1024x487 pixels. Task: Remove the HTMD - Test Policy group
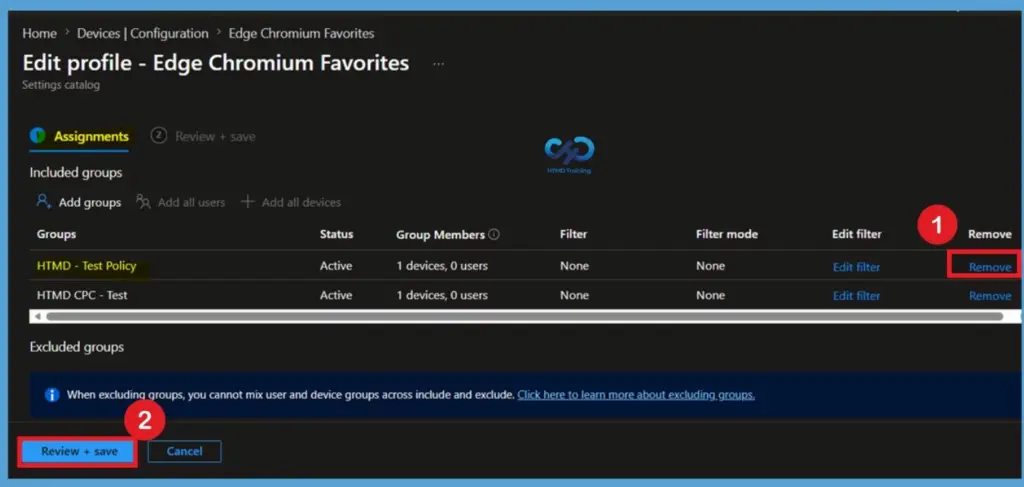pyautogui.click(x=990, y=267)
